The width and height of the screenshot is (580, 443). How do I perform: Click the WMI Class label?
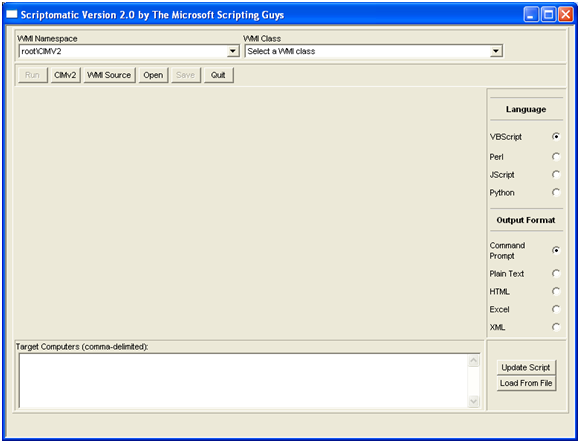pyautogui.click(x=262, y=38)
